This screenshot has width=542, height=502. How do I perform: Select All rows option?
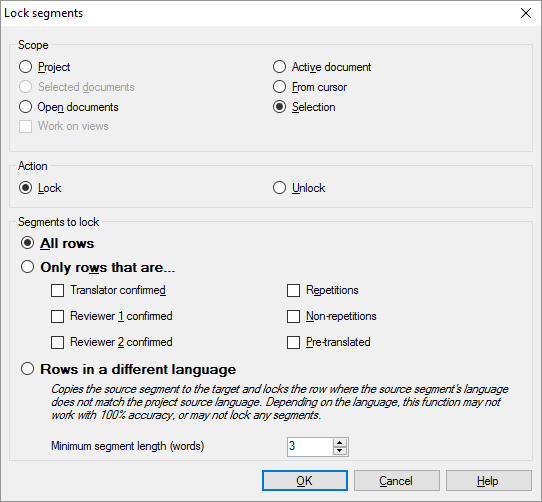tap(27, 243)
